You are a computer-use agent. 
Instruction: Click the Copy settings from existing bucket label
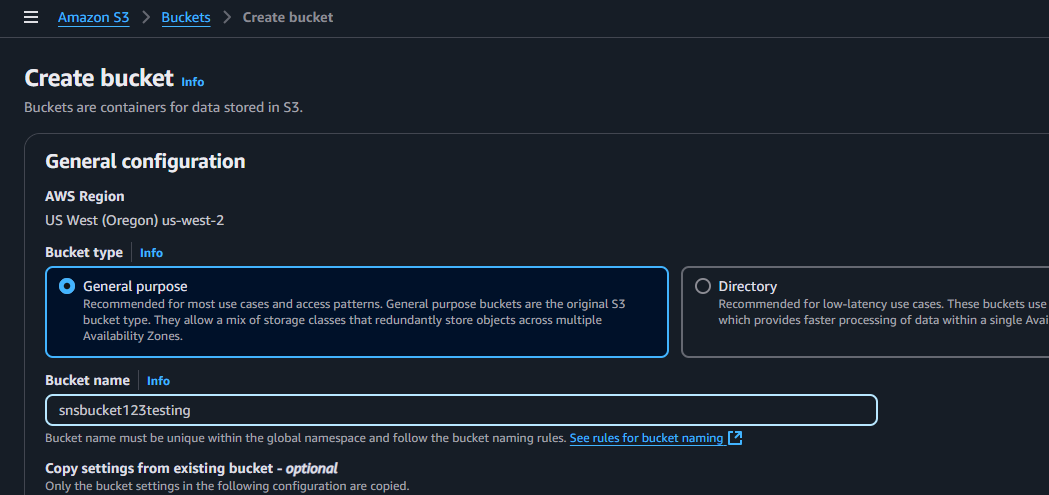point(191,468)
